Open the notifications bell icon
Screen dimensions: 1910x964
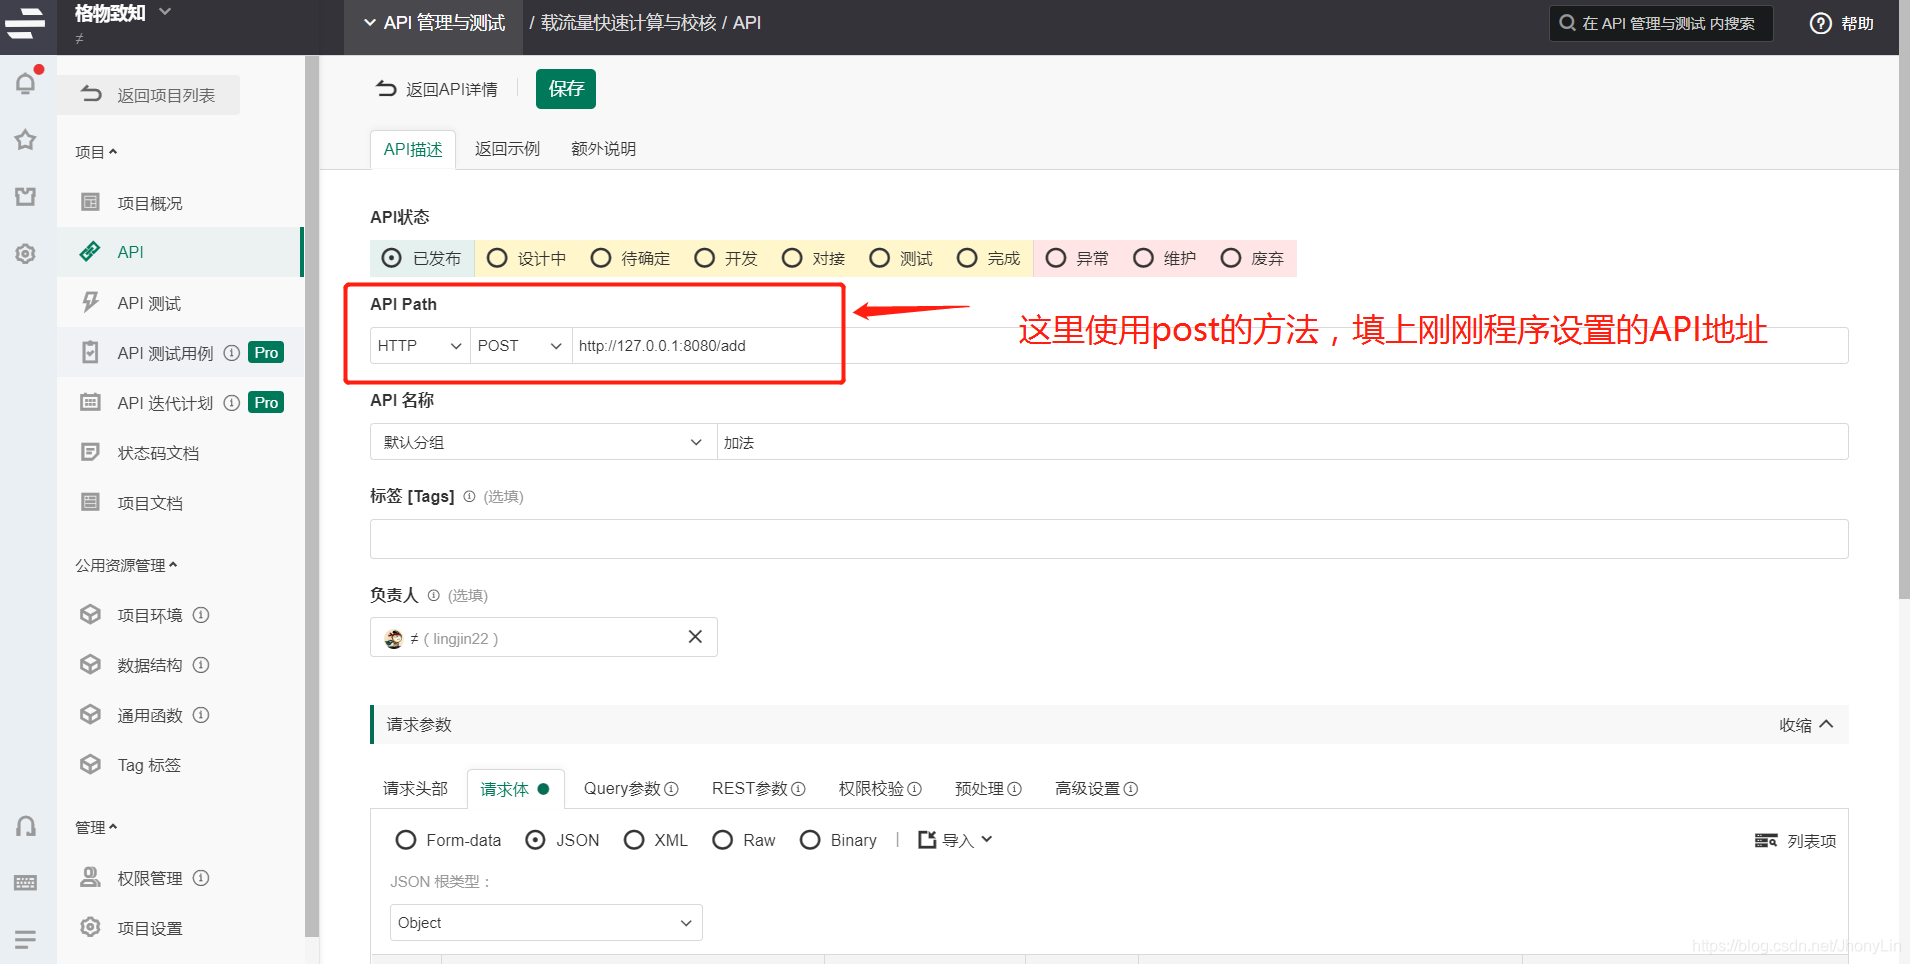pyautogui.click(x=26, y=83)
